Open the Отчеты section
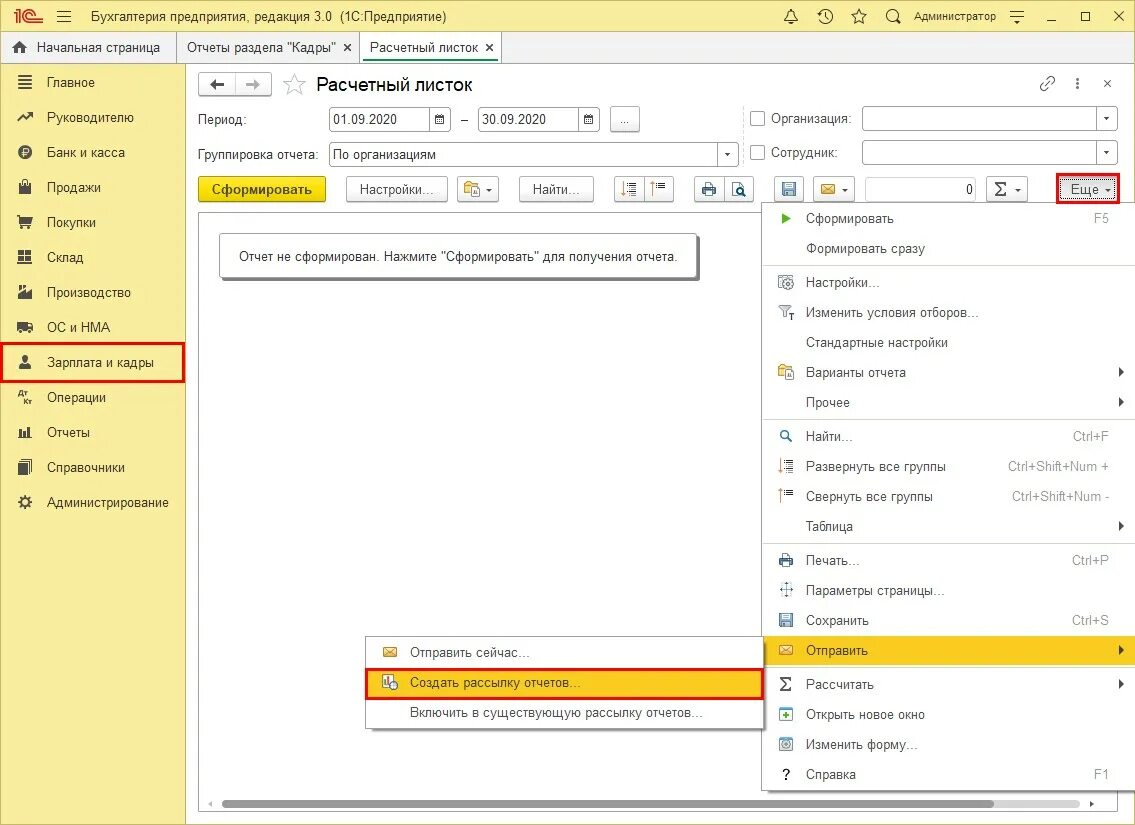The image size is (1135, 825). point(93,432)
